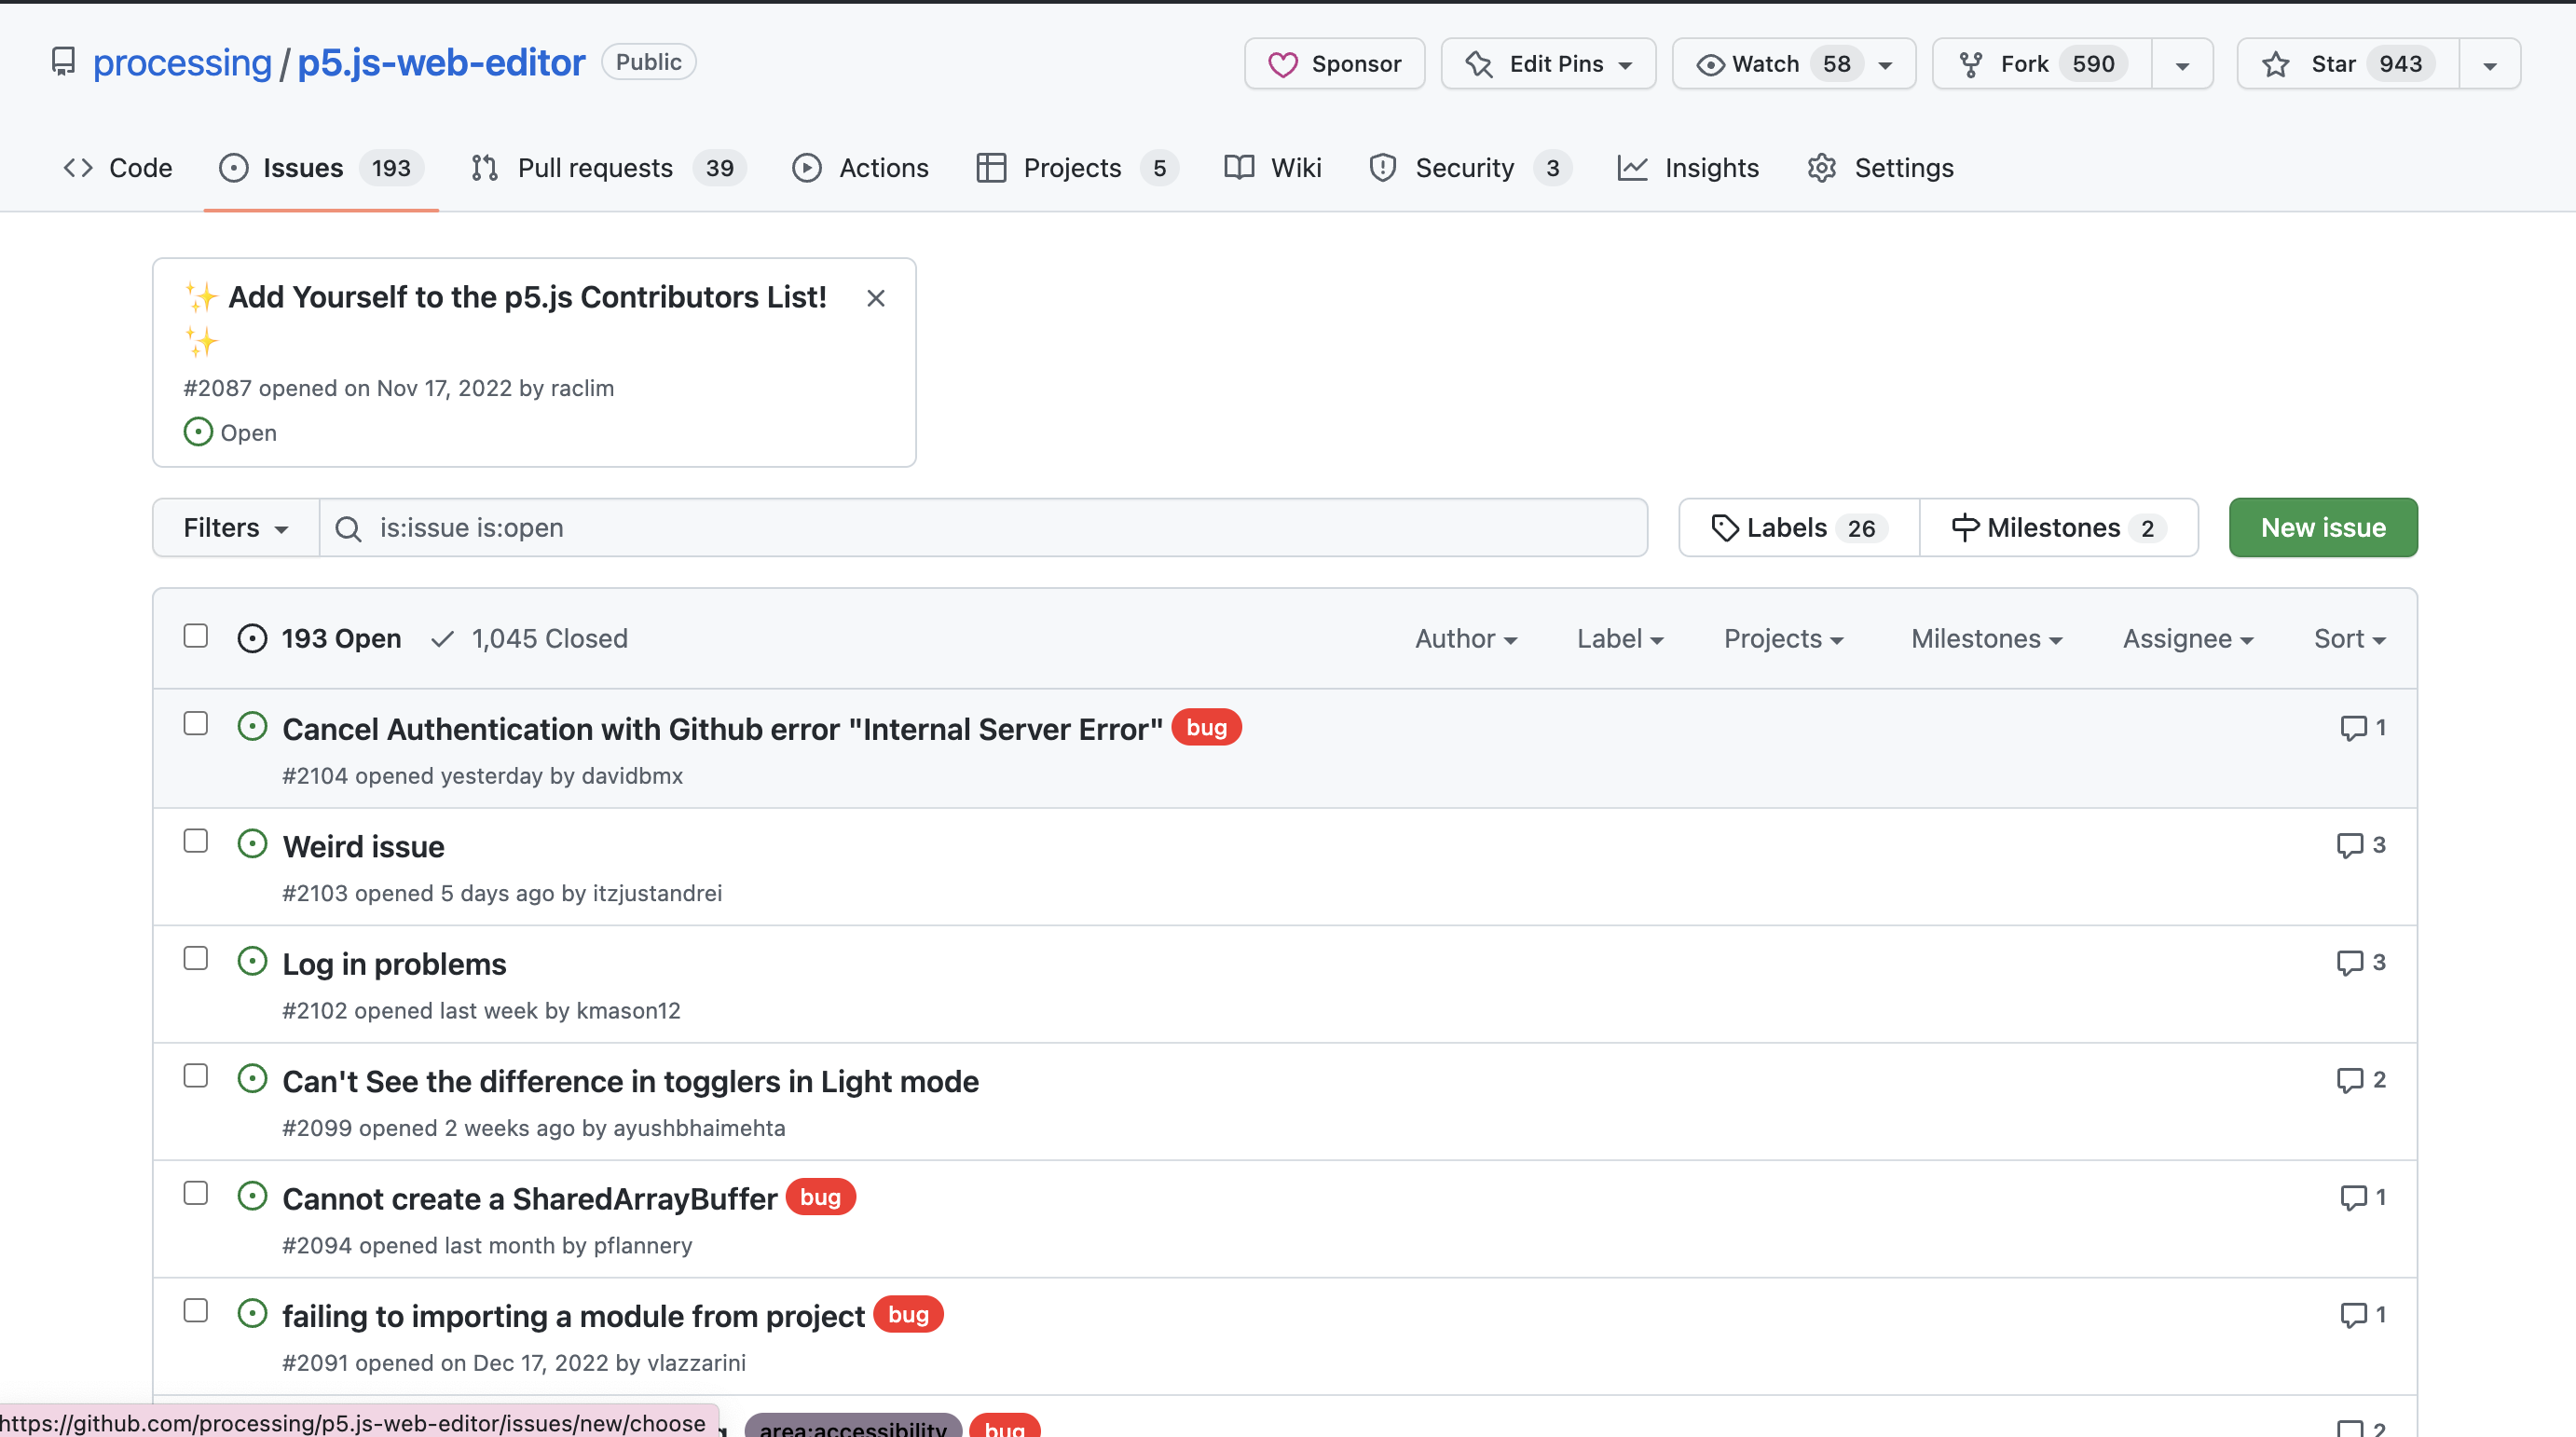Switch to the Projects tab
Image resolution: width=2576 pixels, height=1437 pixels.
click(x=1078, y=168)
